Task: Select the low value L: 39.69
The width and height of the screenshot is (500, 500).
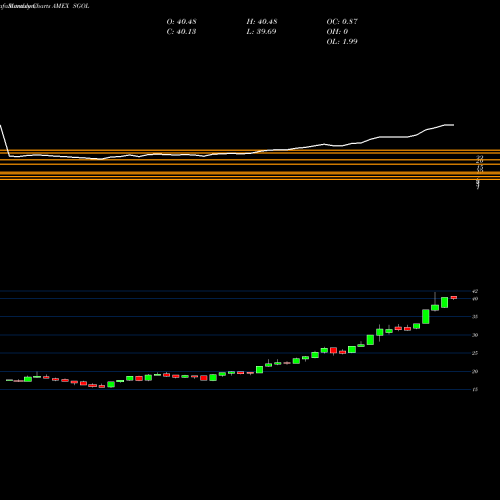Action: pyautogui.click(x=261, y=32)
